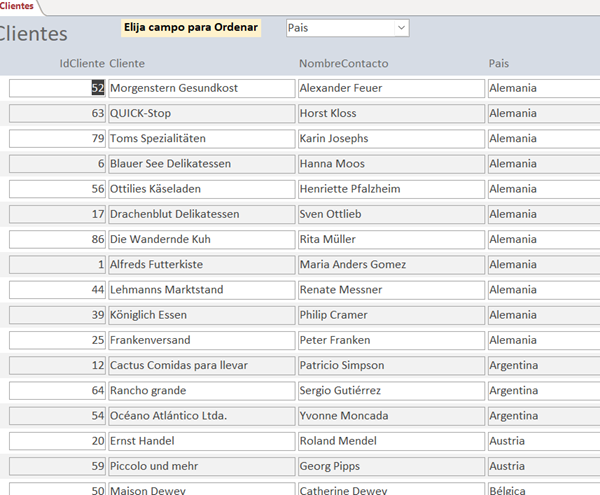Select the Georg Pipps contact field
This screenshot has height=495, width=600.
click(x=390, y=466)
